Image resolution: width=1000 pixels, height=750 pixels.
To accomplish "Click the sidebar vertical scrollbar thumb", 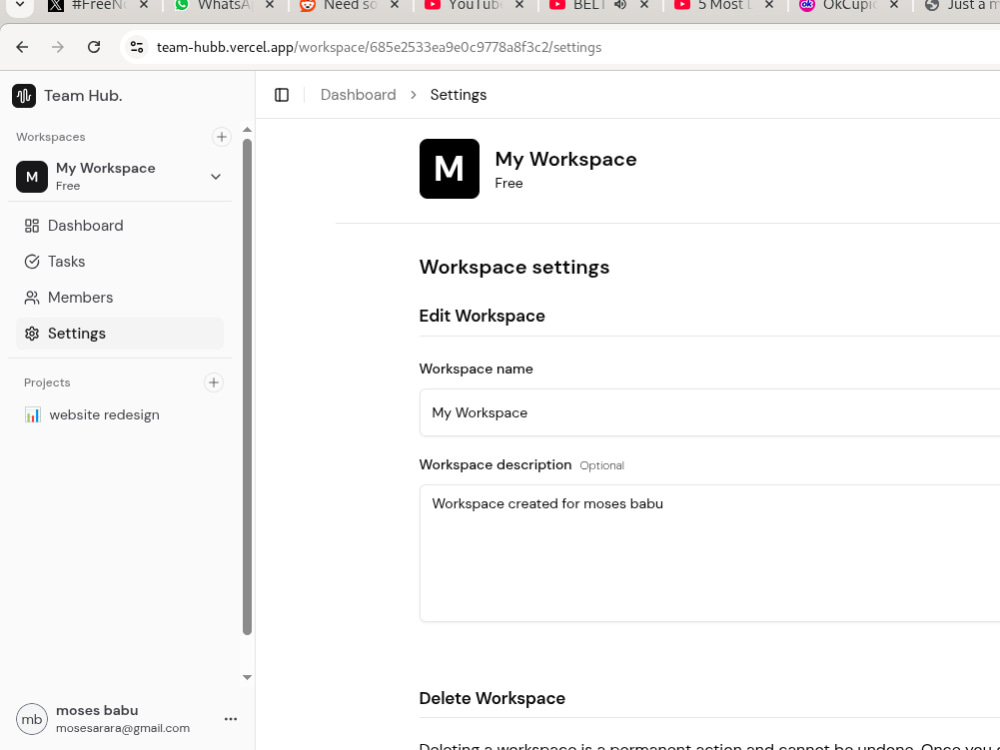I will coord(247,387).
